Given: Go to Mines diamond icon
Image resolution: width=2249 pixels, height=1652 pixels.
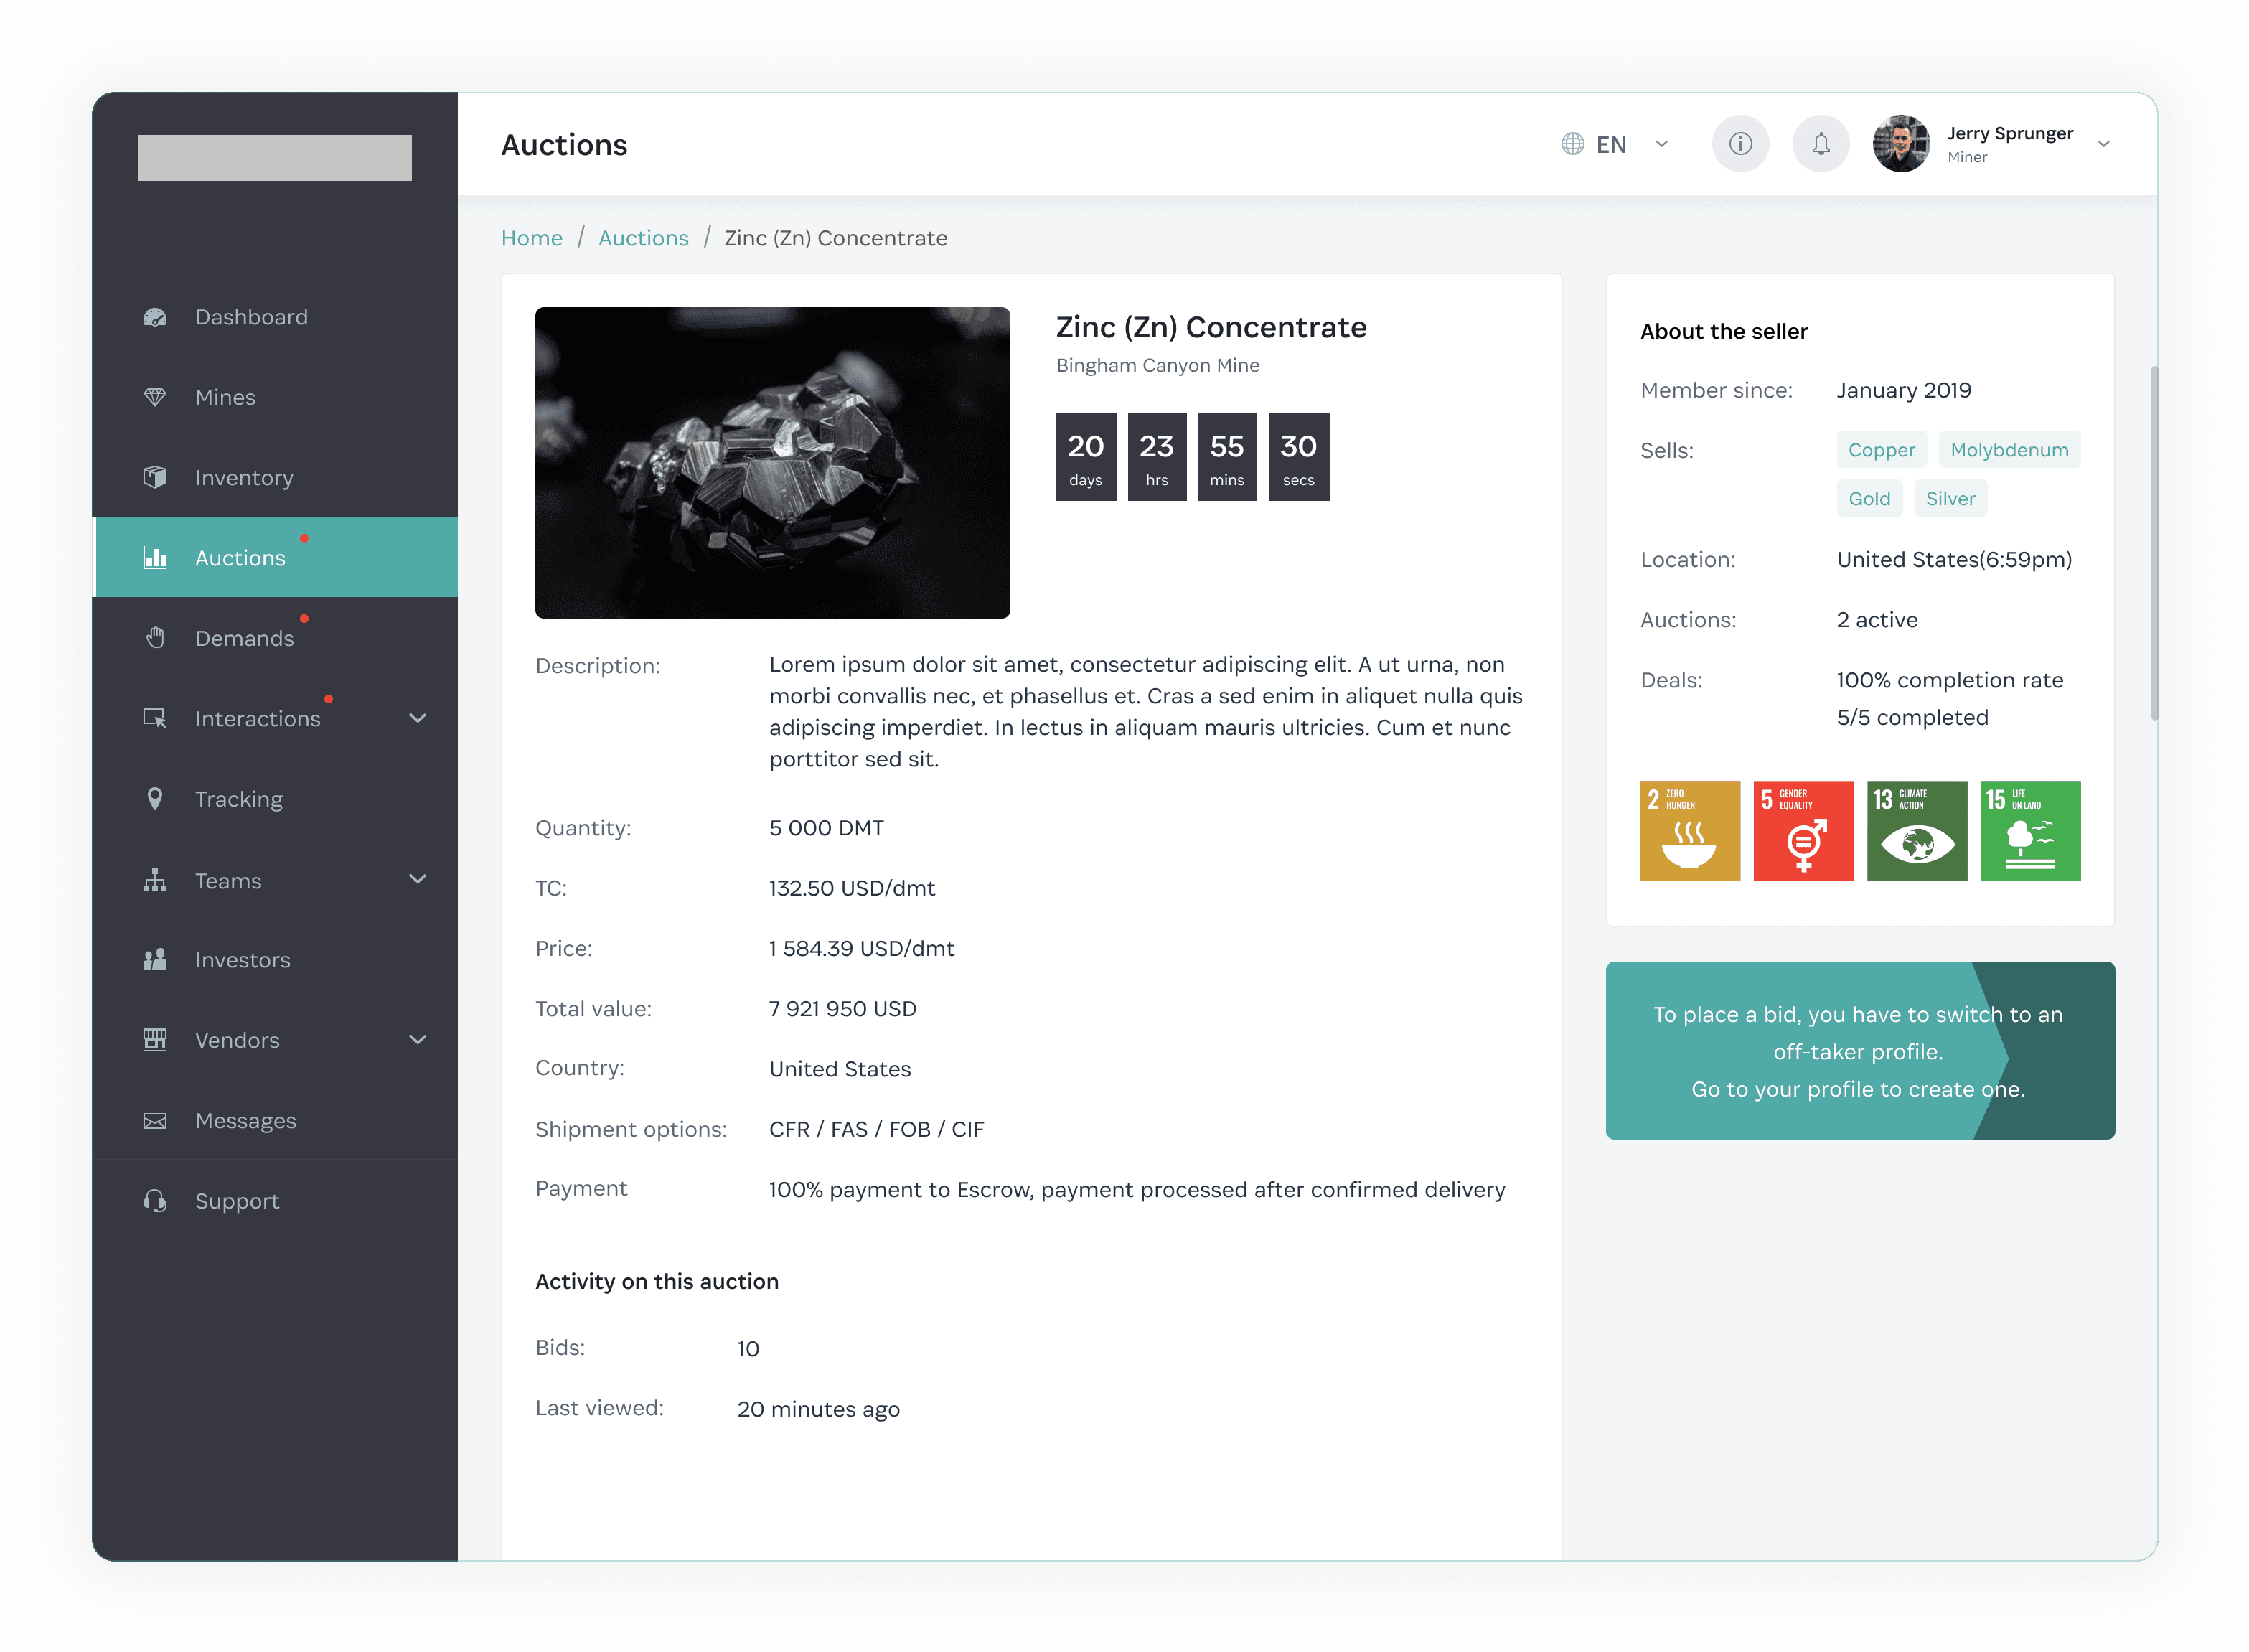Looking at the screenshot, I should (155, 397).
